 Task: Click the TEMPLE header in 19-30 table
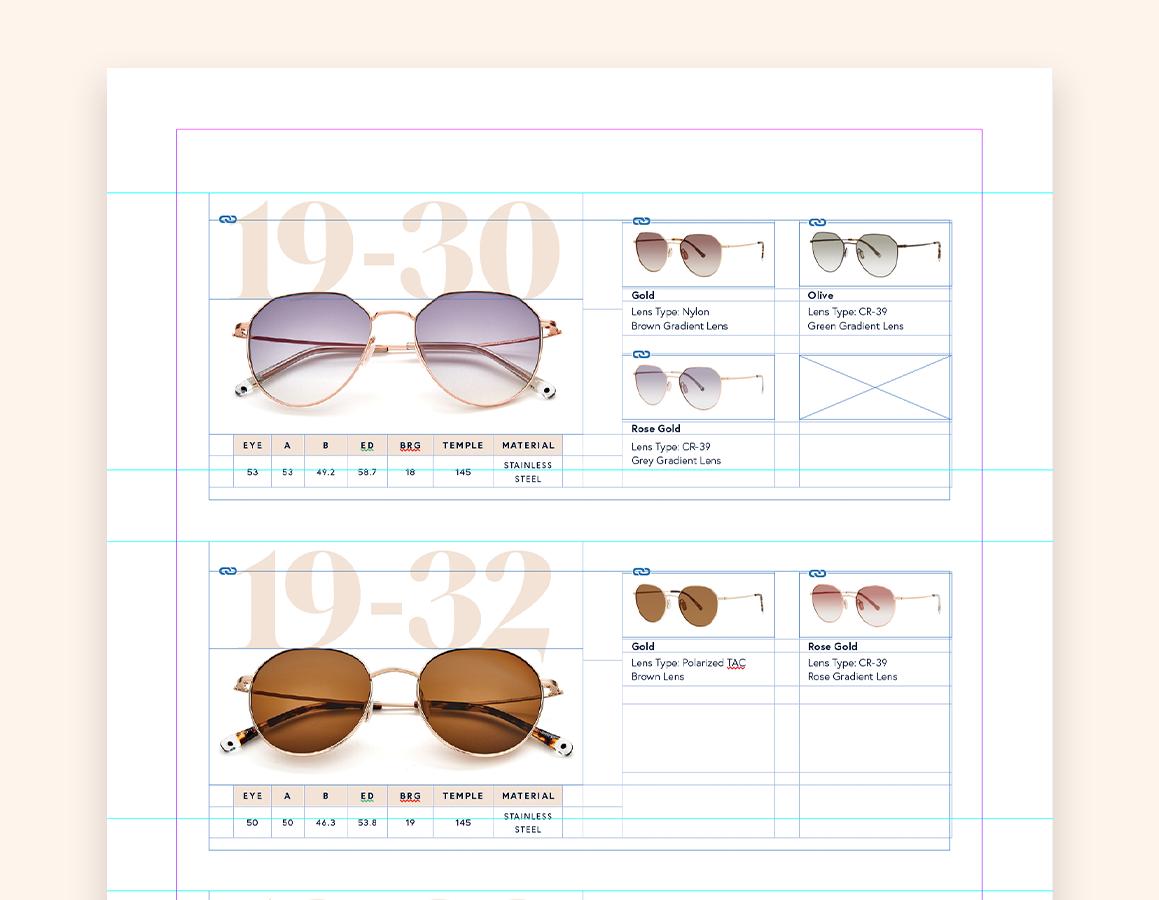(463, 446)
